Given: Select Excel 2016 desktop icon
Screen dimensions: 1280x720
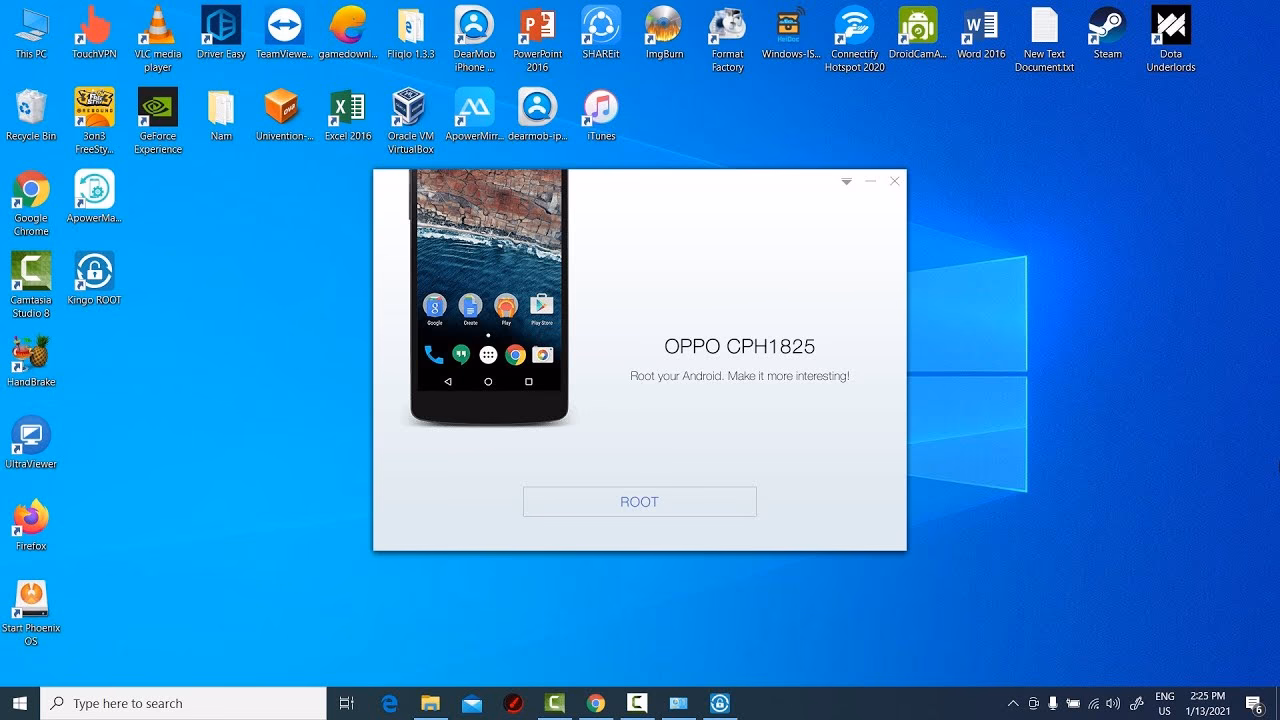Looking at the screenshot, I should tap(348, 115).
